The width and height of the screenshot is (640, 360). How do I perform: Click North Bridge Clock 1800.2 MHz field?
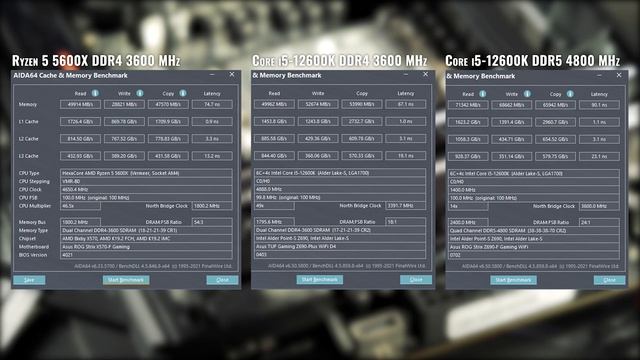[x=212, y=206]
